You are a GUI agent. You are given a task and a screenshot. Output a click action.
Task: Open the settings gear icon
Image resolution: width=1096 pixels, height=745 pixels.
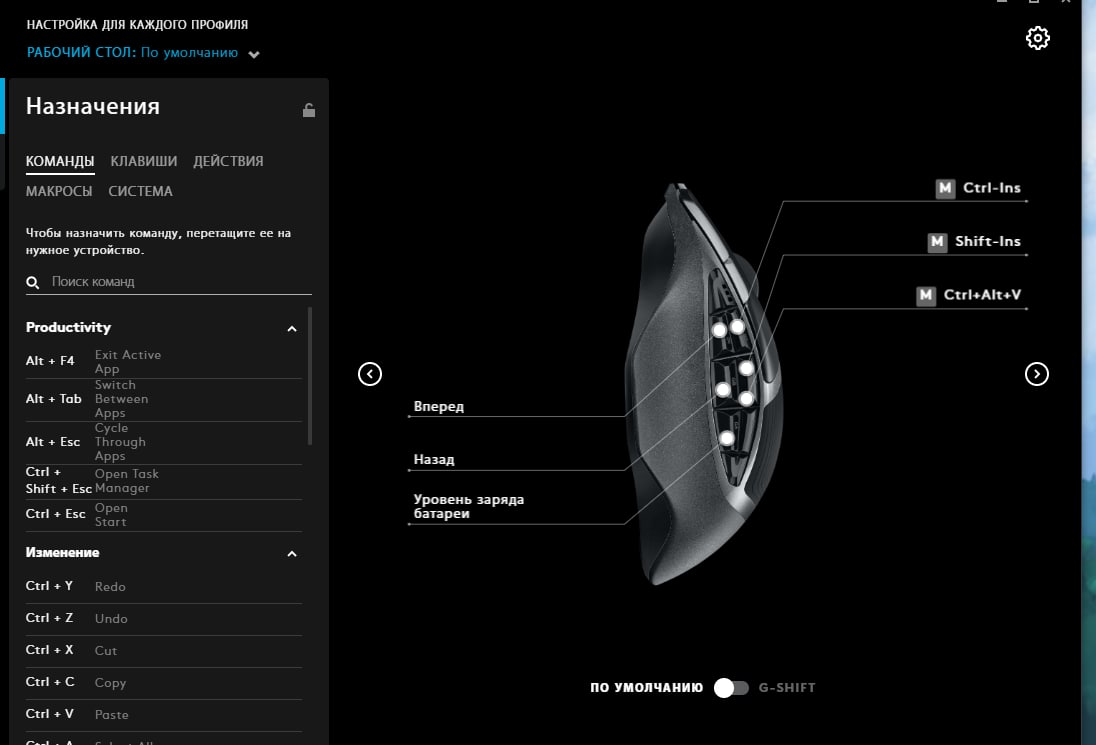1037,38
